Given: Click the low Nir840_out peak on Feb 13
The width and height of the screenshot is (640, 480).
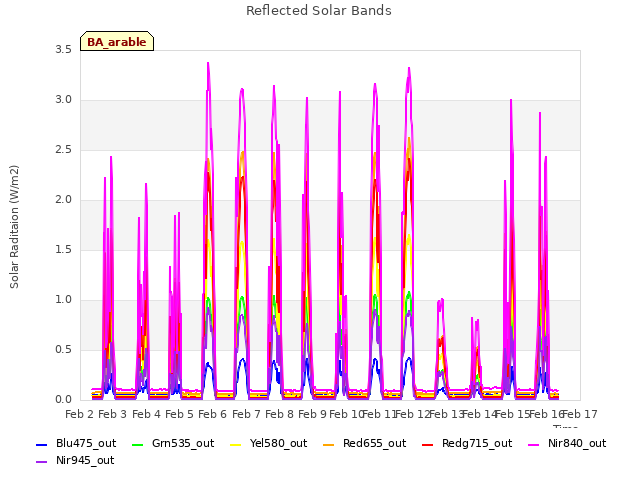Looking at the screenshot, I should [x=442, y=300].
